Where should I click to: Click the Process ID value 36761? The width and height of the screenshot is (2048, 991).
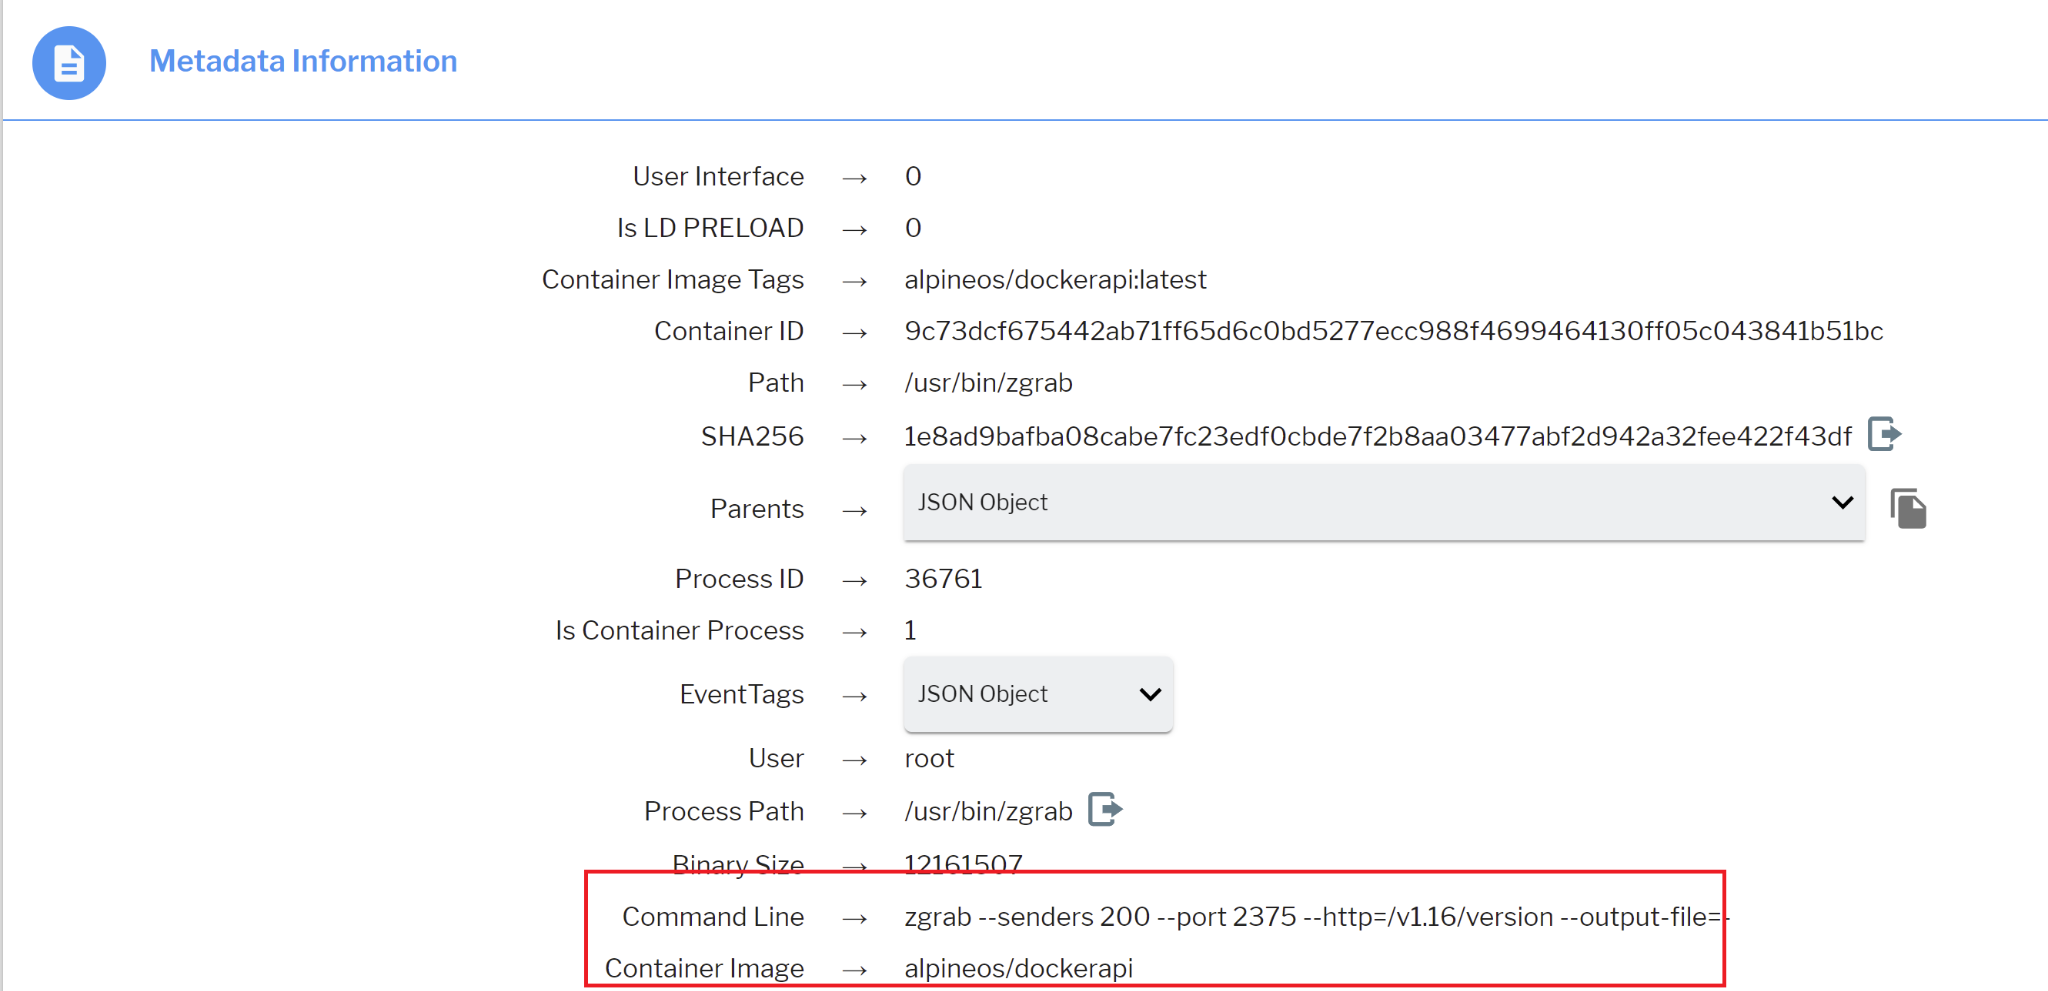[x=943, y=579]
